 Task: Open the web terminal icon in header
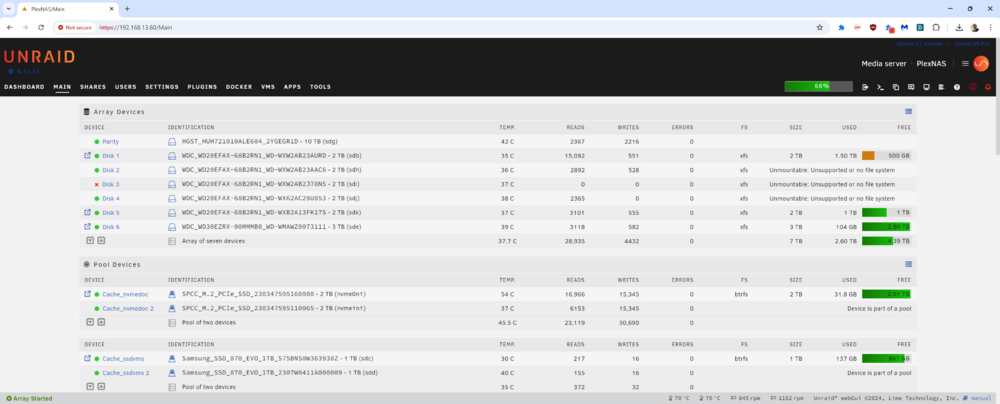pyautogui.click(x=880, y=87)
